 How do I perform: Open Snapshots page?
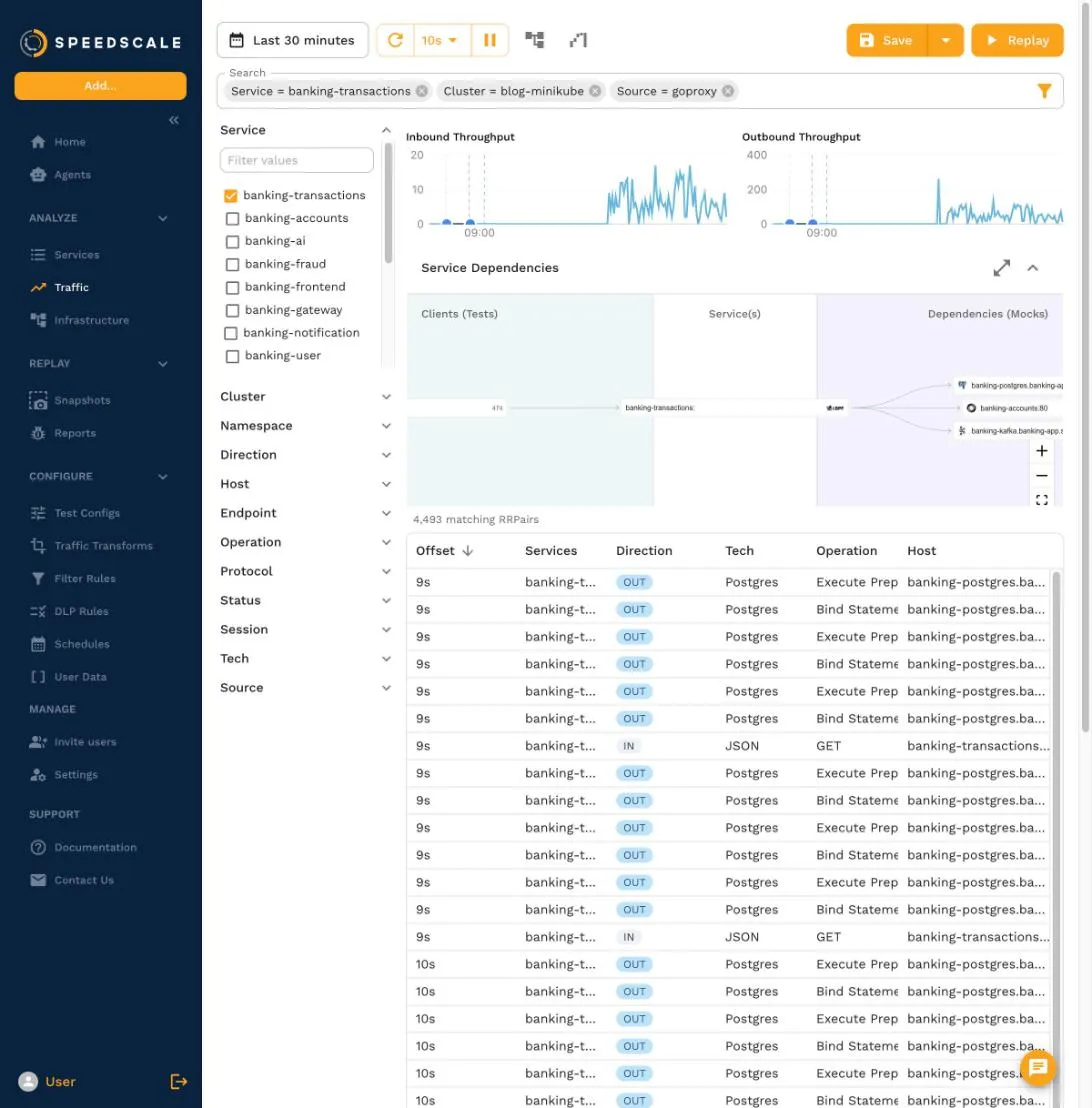click(82, 400)
